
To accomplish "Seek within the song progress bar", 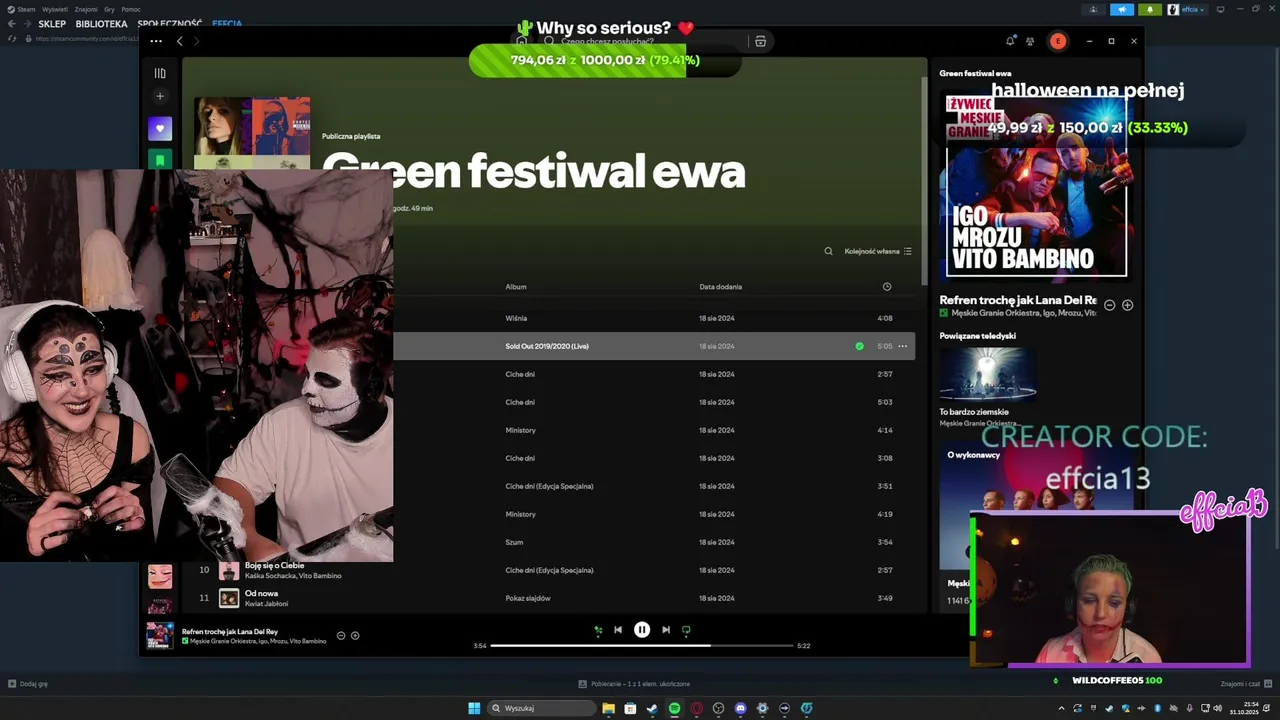I will 642,646.
